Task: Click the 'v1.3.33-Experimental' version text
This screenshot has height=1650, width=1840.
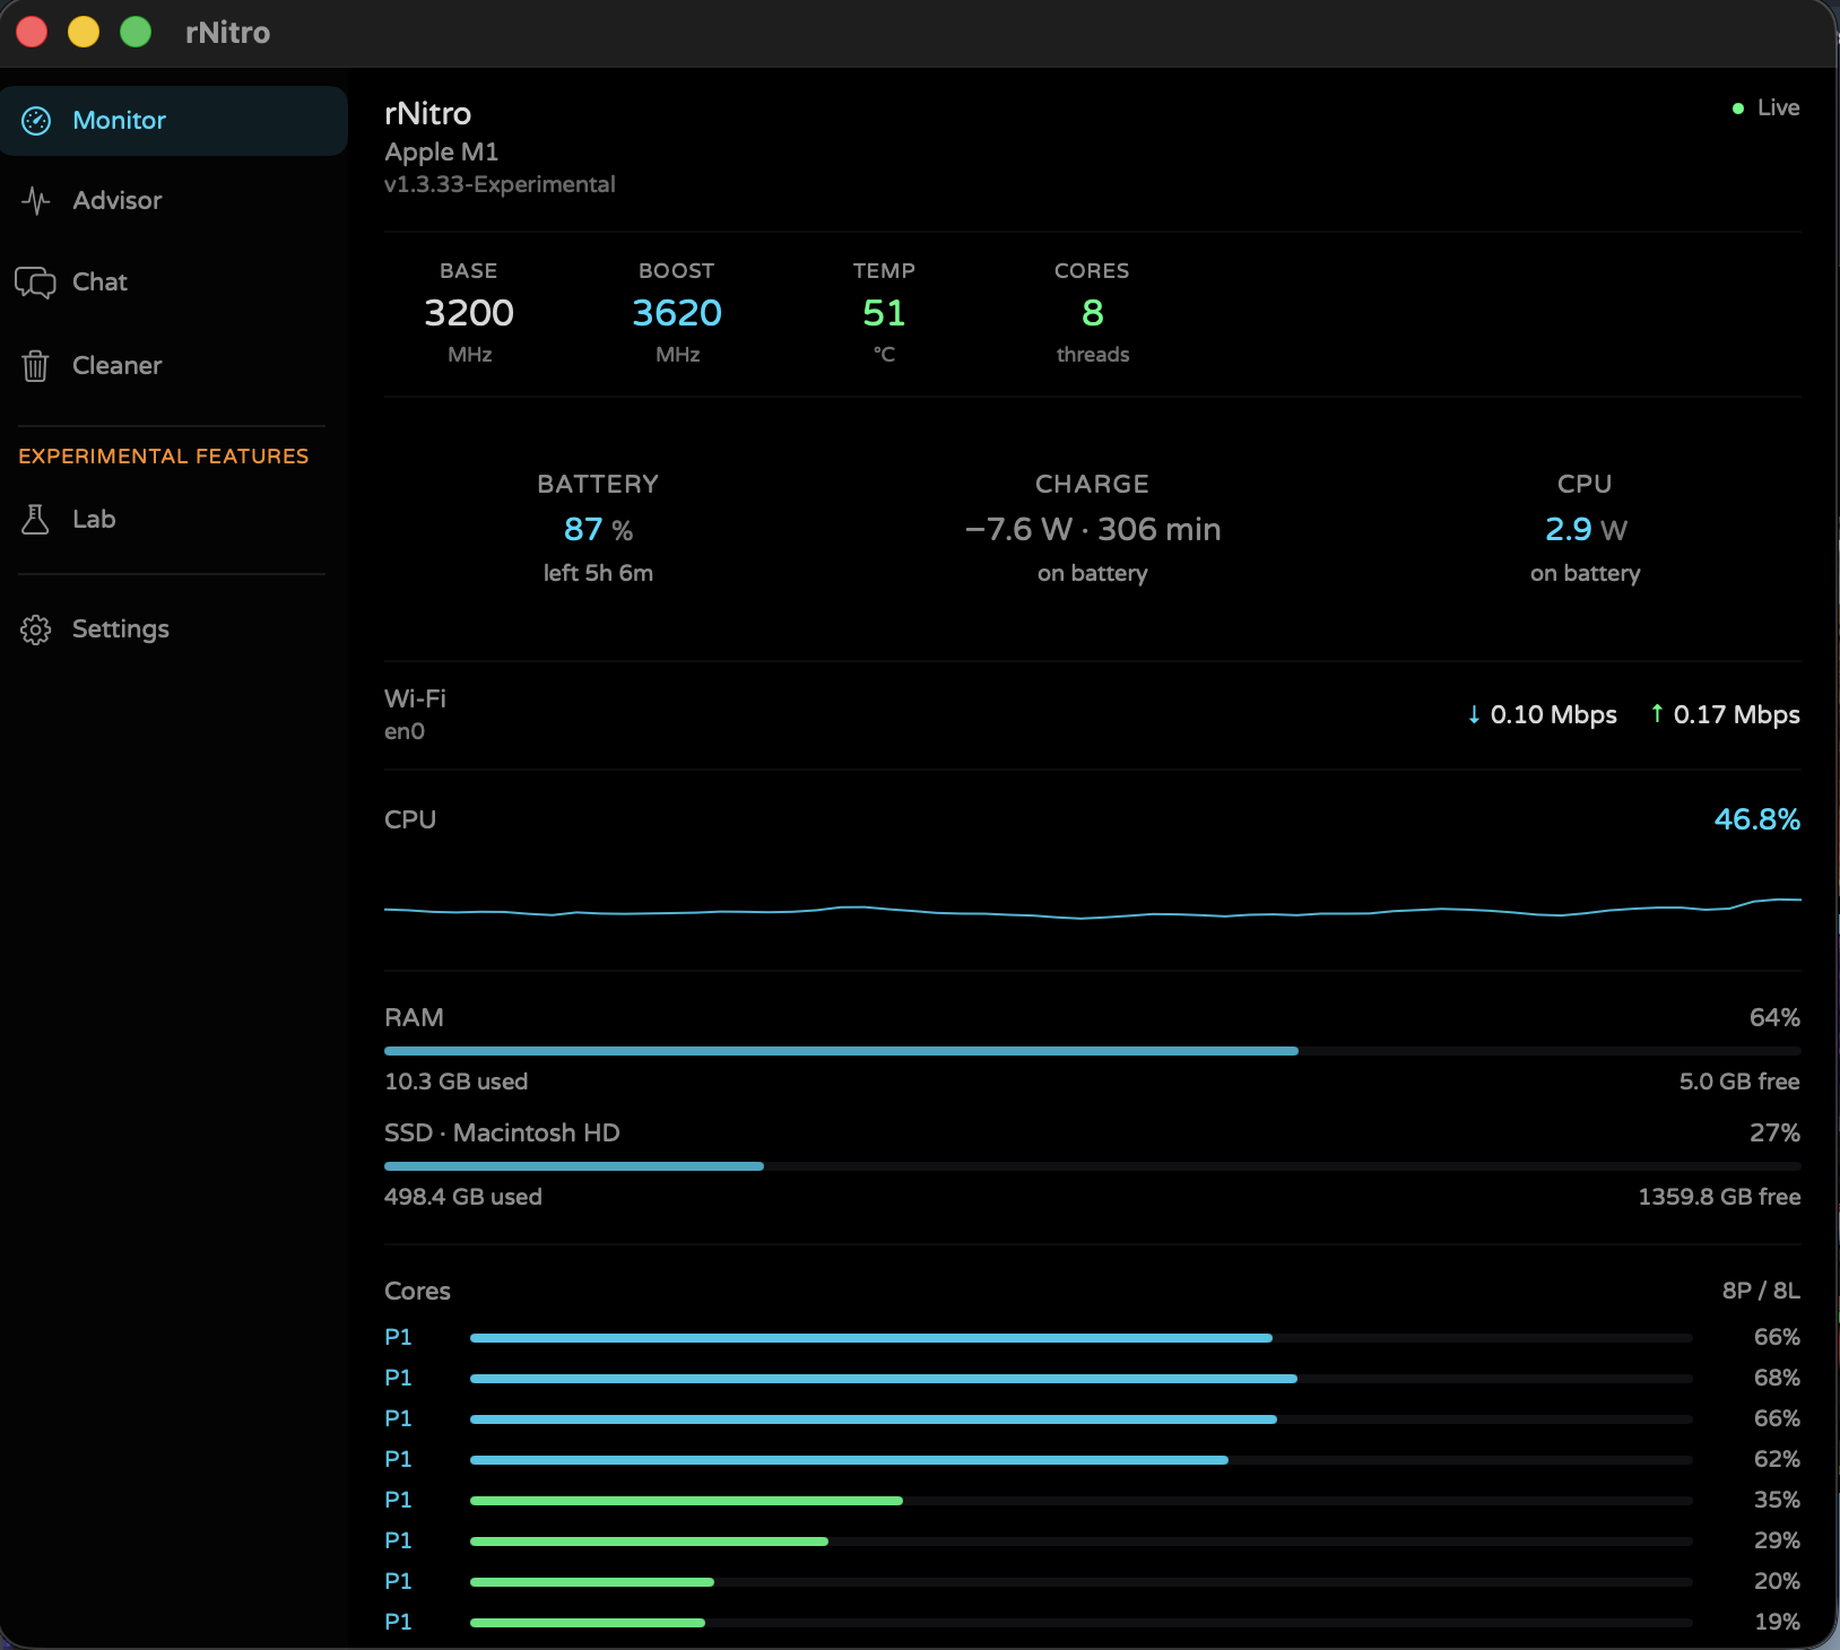Action: [x=499, y=185]
